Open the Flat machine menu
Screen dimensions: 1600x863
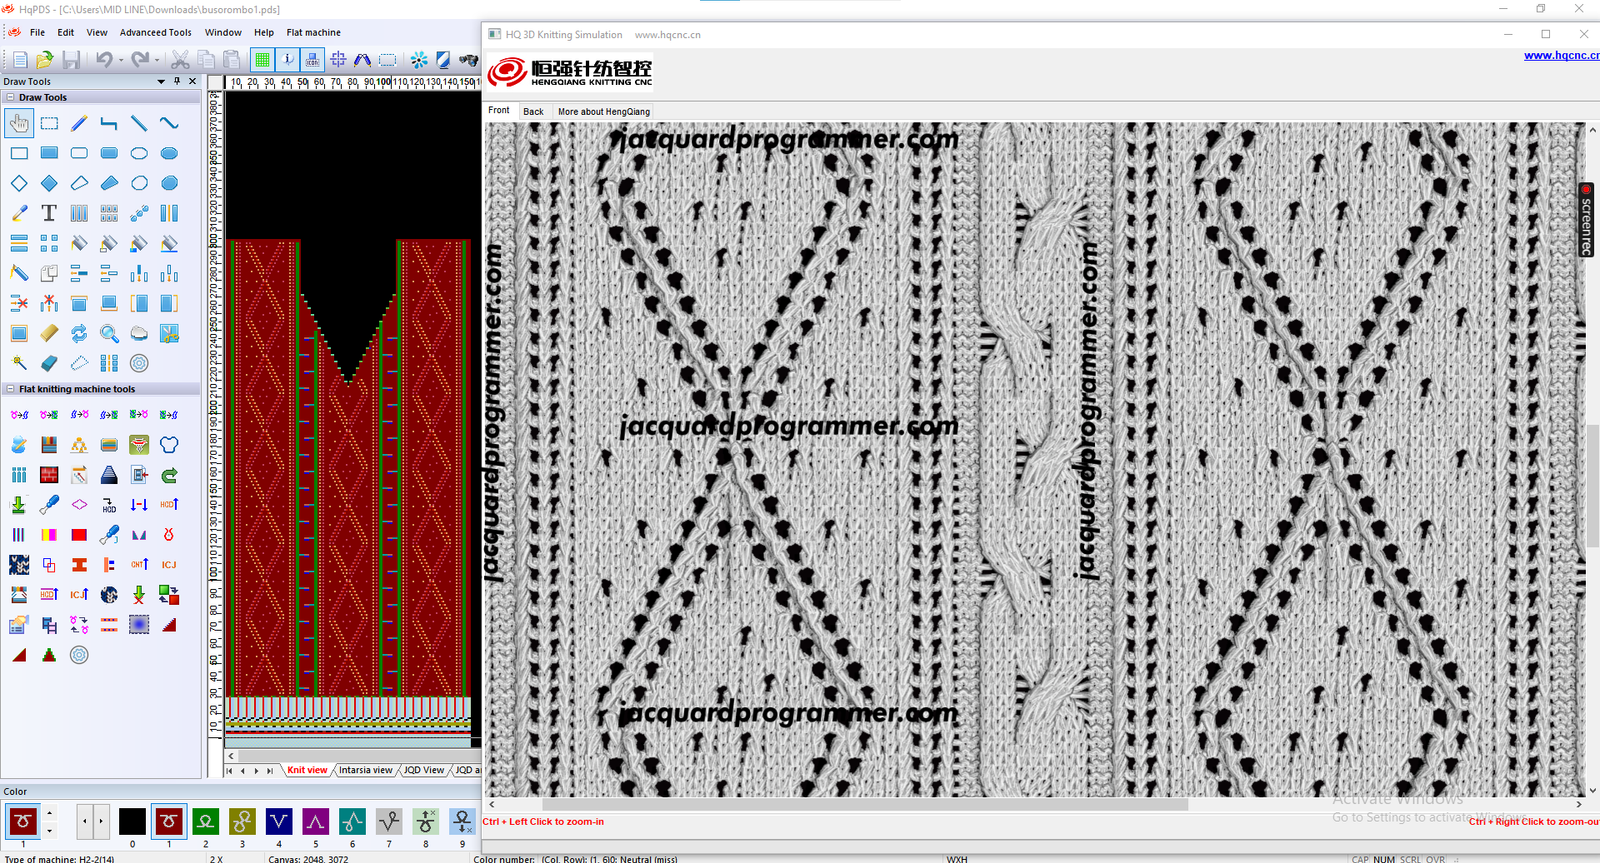point(313,32)
